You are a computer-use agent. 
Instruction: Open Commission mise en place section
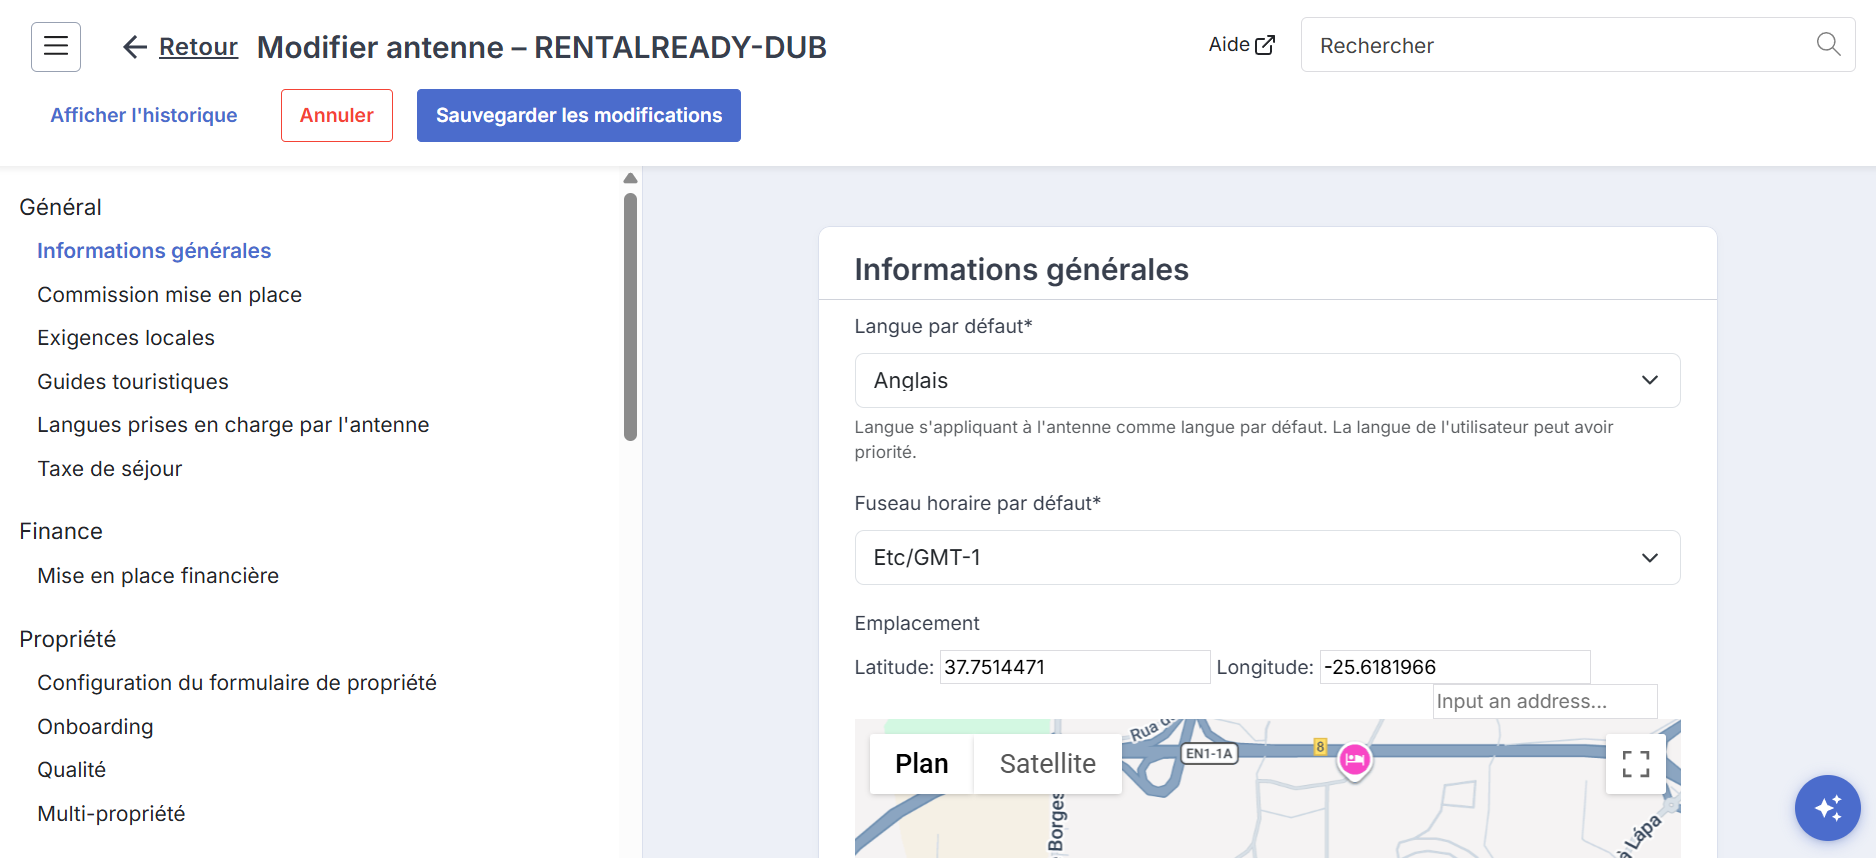pyautogui.click(x=169, y=295)
